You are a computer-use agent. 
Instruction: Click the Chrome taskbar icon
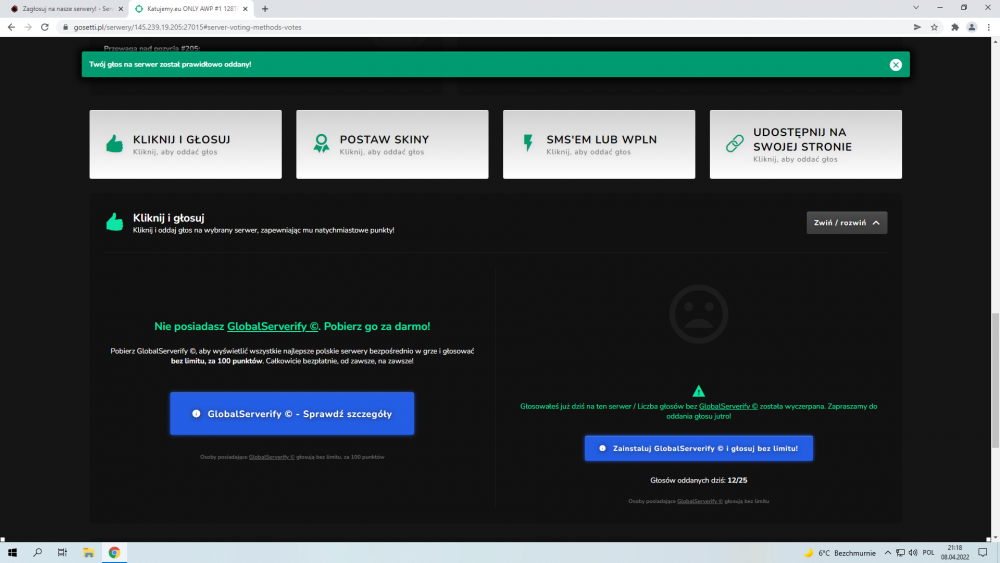pyautogui.click(x=114, y=553)
